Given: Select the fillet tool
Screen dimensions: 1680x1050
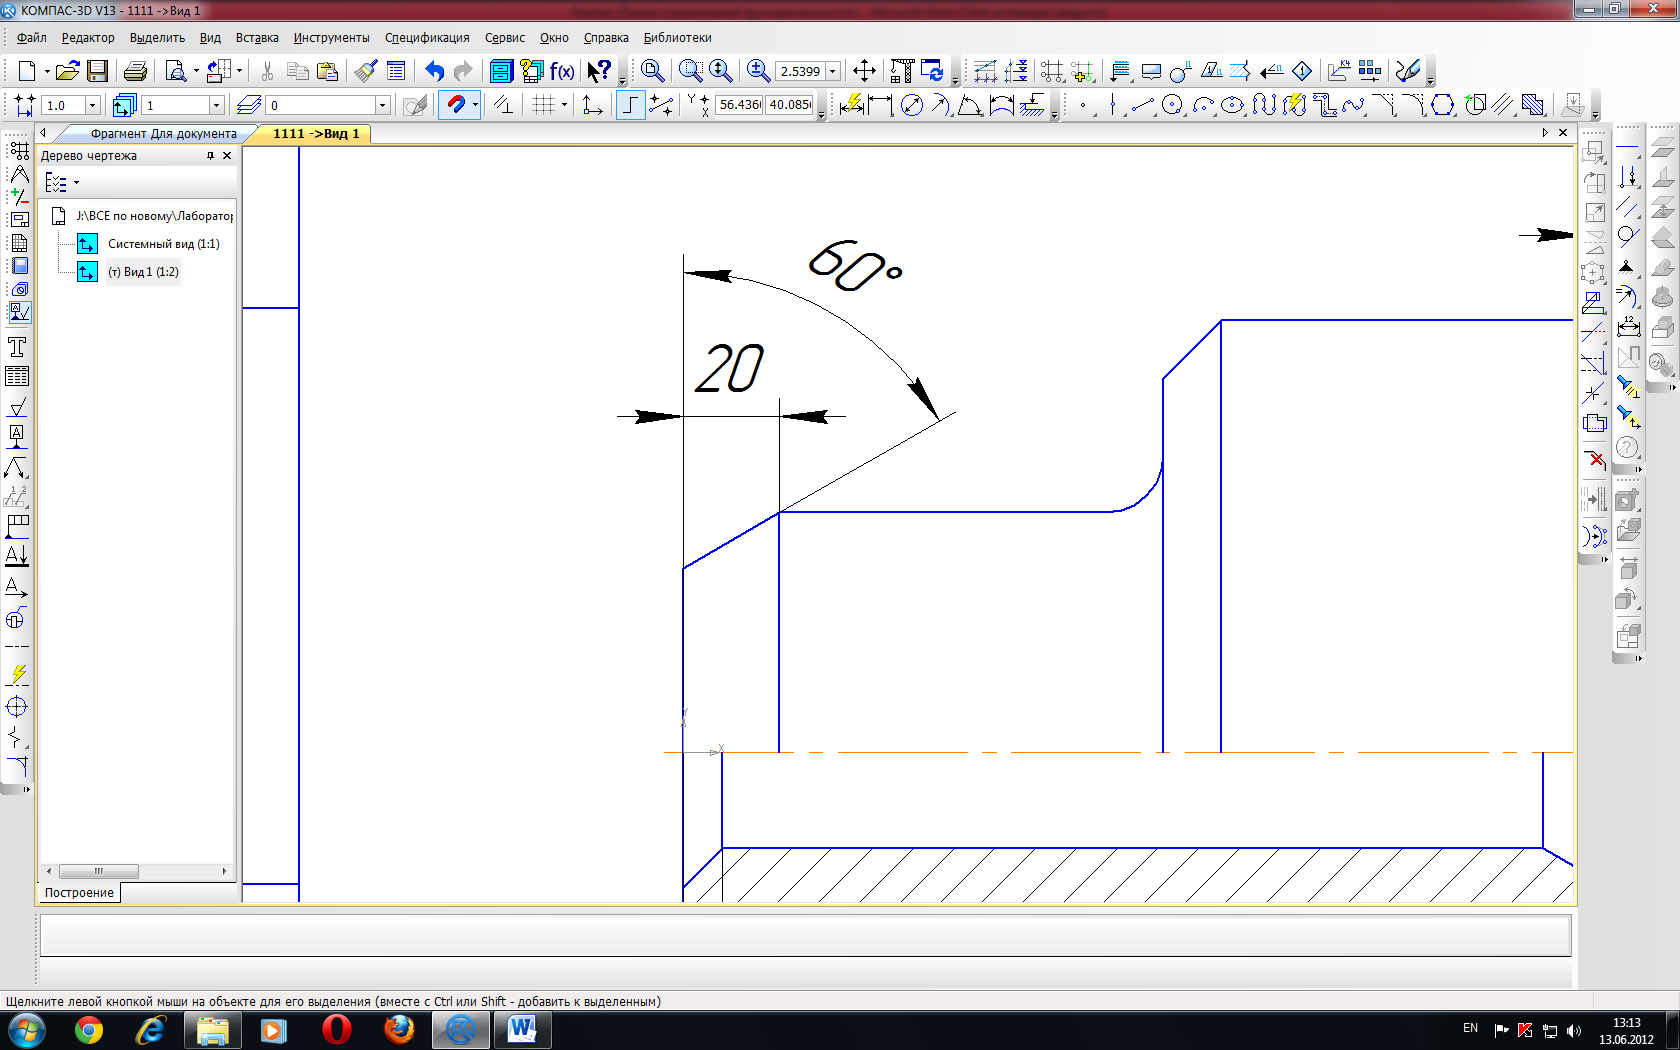Looking at the screenshot, I should coord(1413,104).
